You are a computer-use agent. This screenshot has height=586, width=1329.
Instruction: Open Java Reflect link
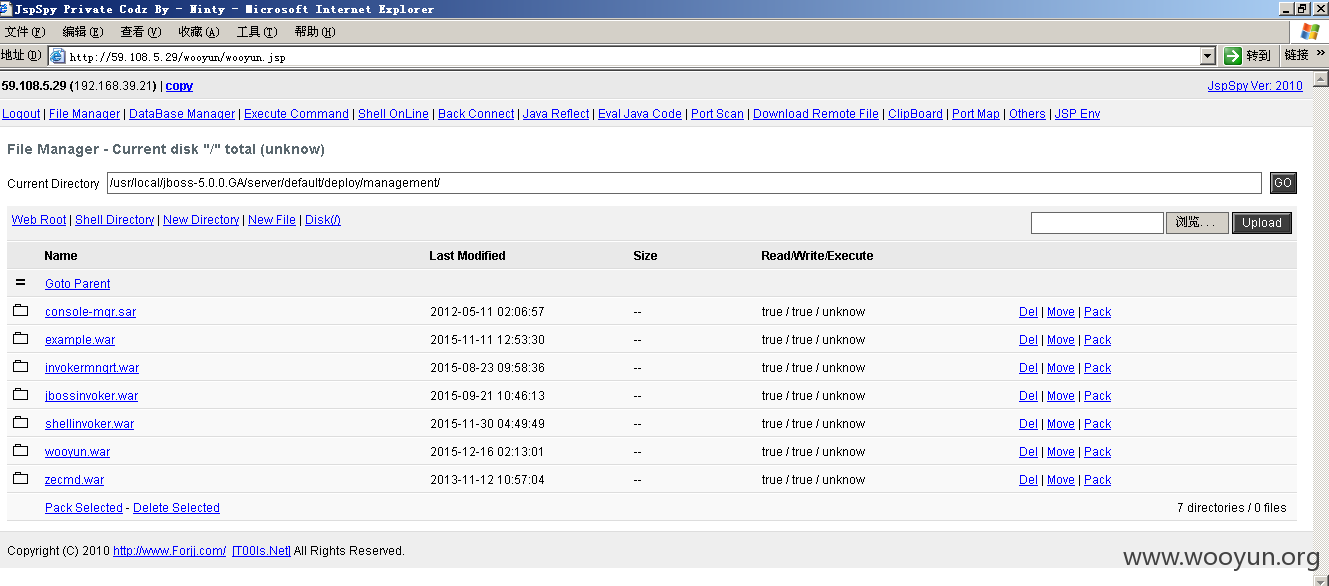point(556,114)
